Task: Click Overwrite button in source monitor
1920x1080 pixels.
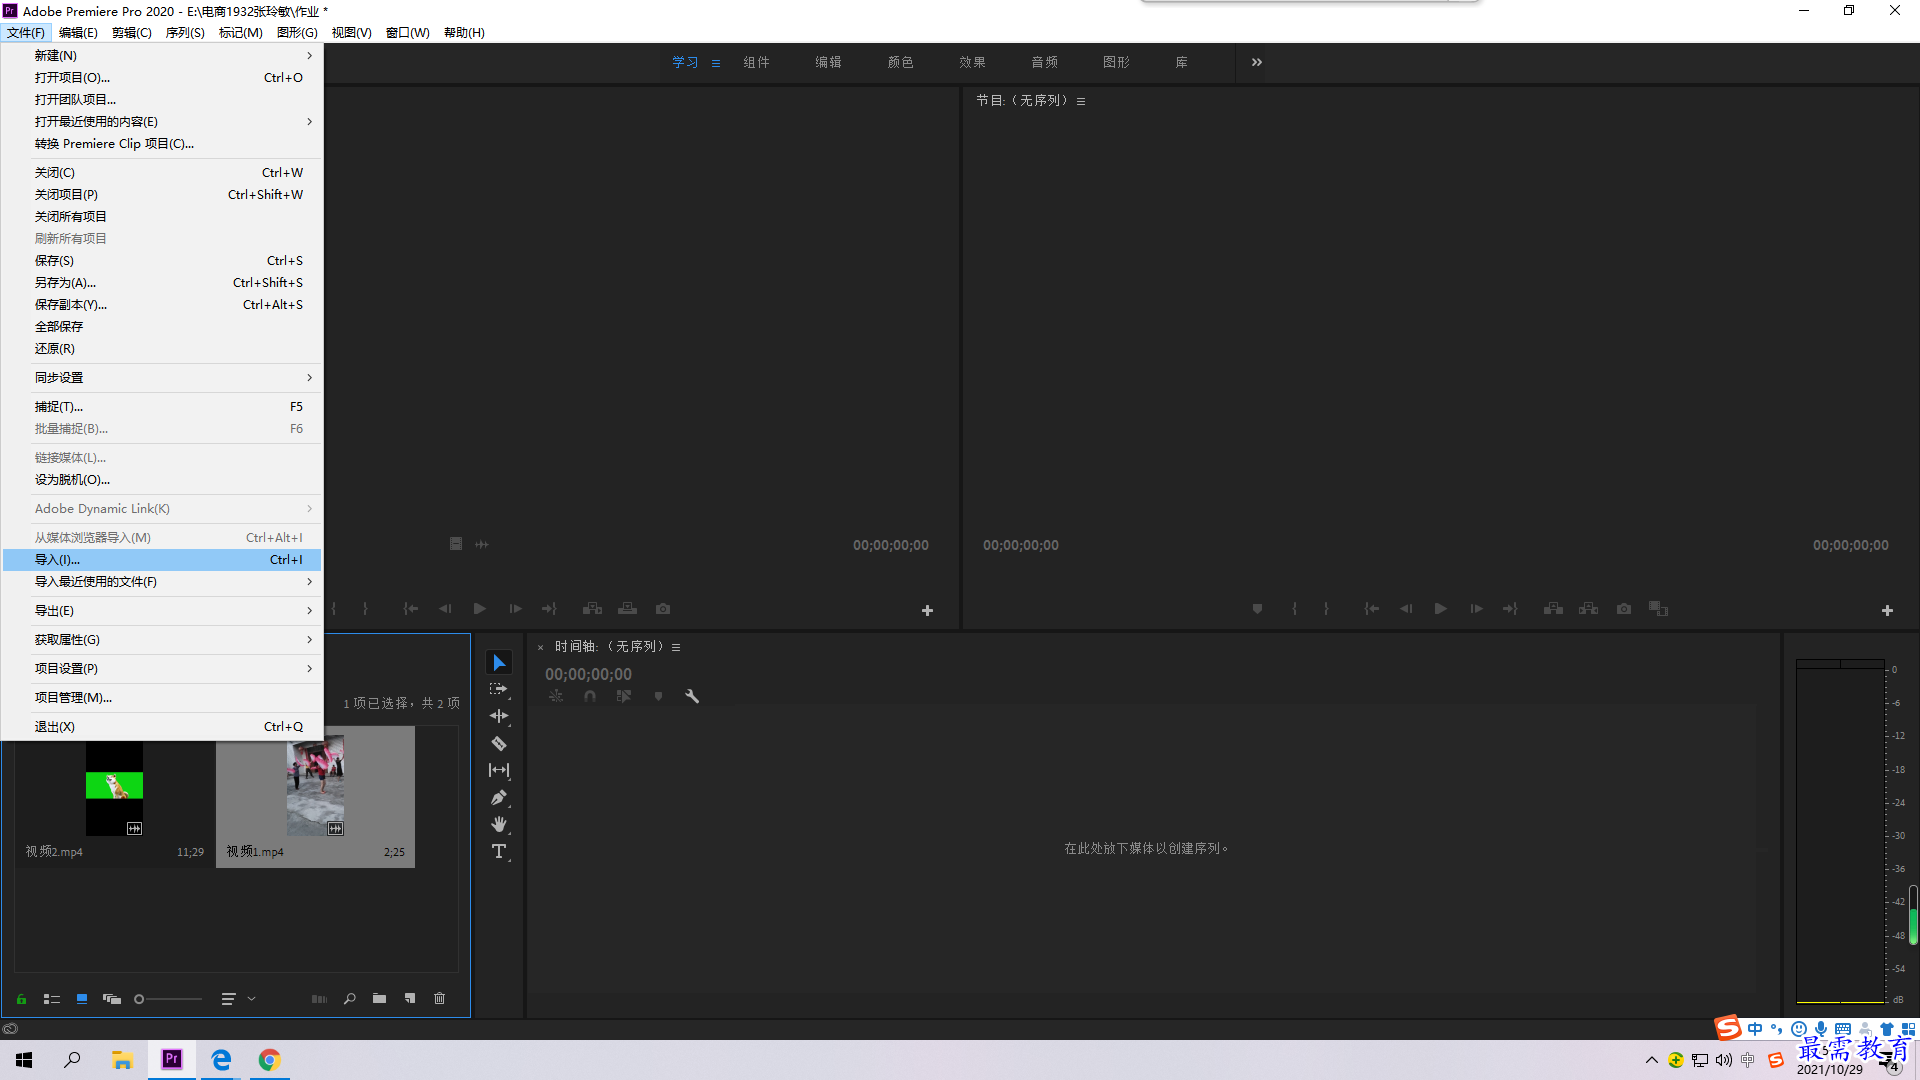Action: tap(628, 609)
